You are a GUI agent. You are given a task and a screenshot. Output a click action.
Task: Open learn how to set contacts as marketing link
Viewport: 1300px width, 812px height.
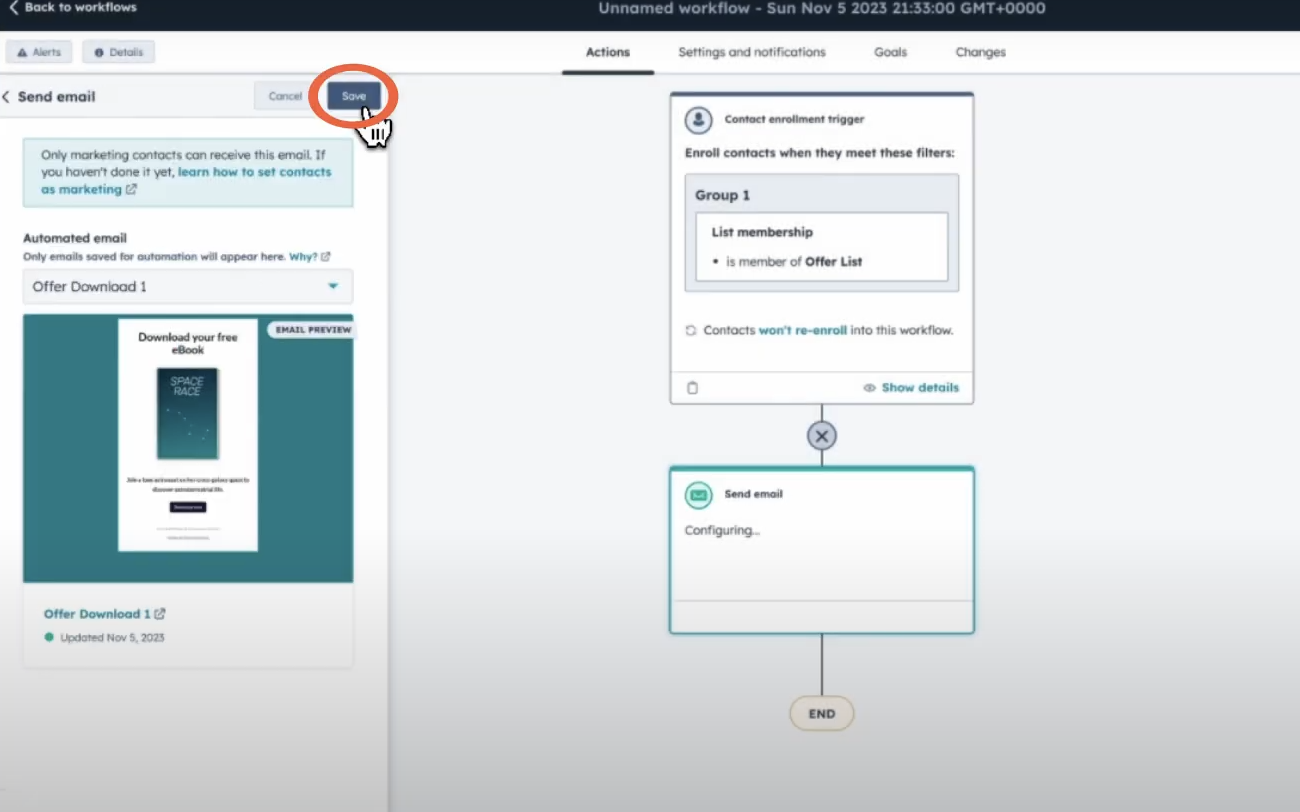click(186, 180)
